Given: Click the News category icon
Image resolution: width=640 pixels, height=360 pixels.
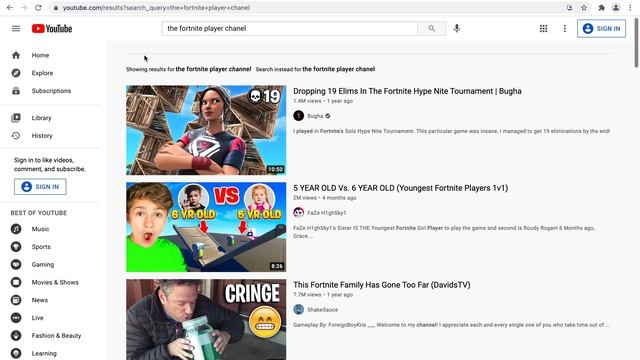Looking at the screenshot, I should pos(16,300).
